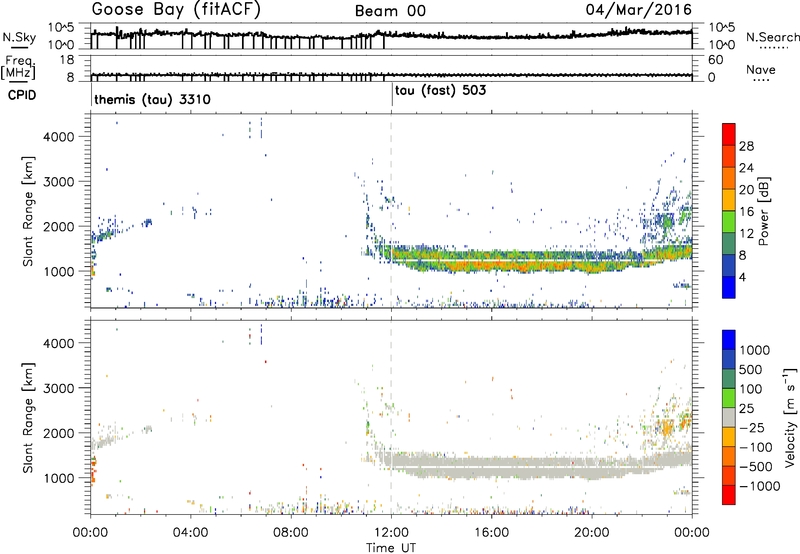Click the 'Nave' legend label
Viewport: 800px width, 554px height.
tap(761, 70)
